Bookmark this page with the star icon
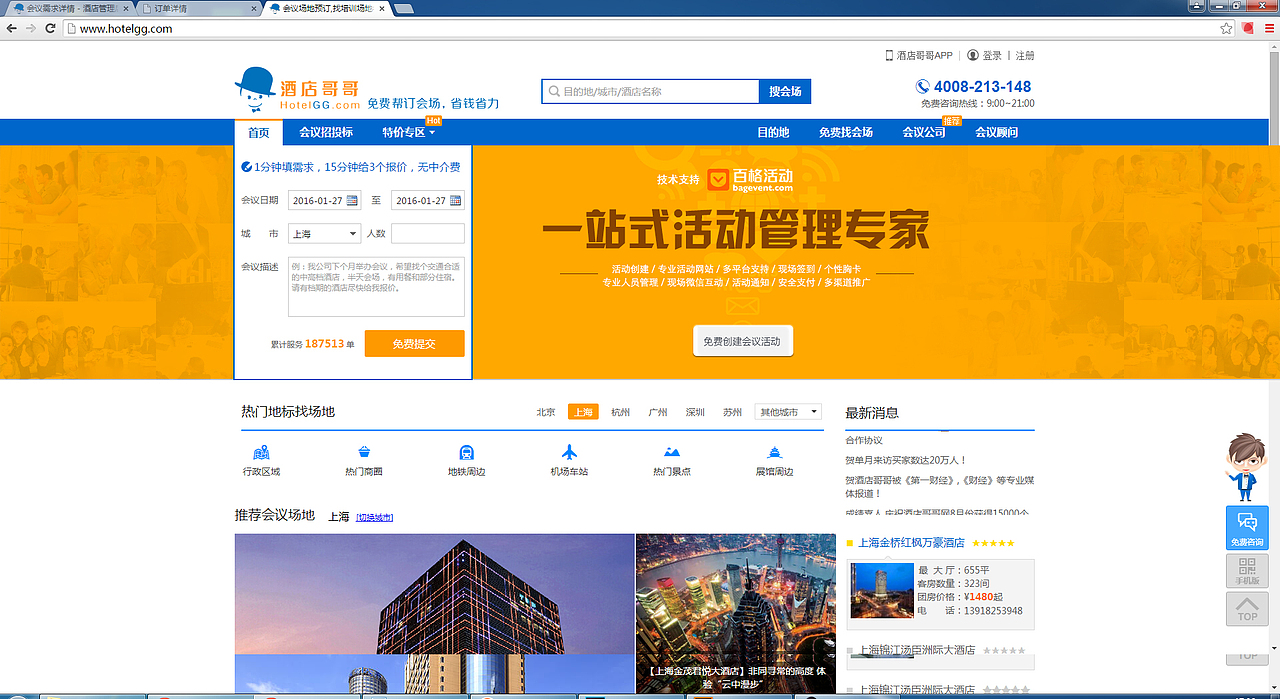 1226,28
